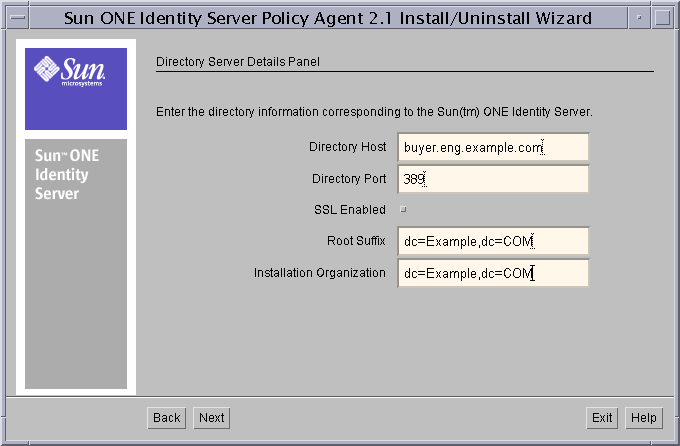Screen dimensions: 680x446
Task: Exit the install wizard
Action: coord(602,418)
